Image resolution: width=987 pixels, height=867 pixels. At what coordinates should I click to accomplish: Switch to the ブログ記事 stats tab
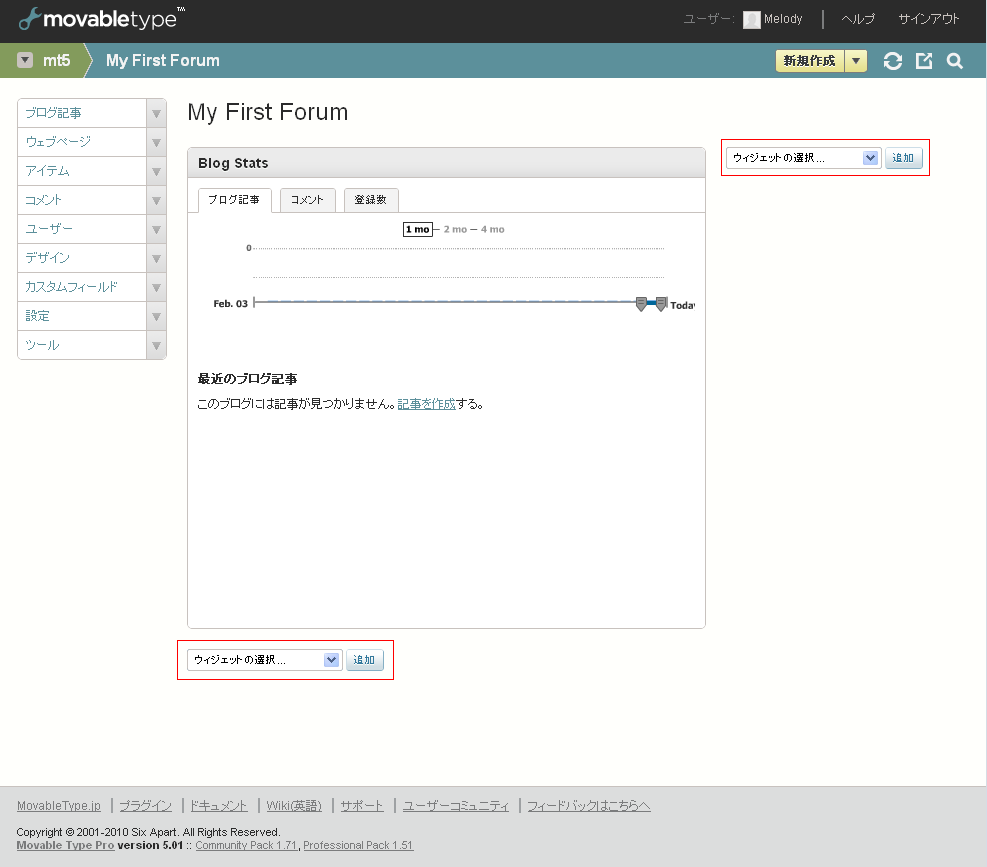coord(234,200)
